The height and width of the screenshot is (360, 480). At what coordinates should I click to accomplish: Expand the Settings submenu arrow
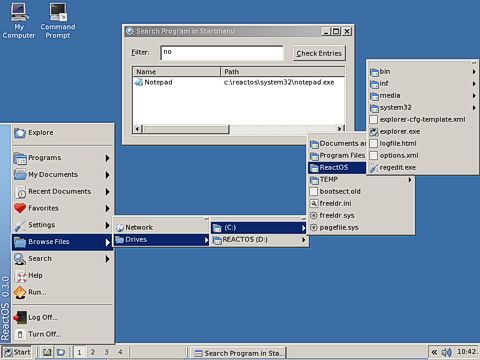[107, 225]
